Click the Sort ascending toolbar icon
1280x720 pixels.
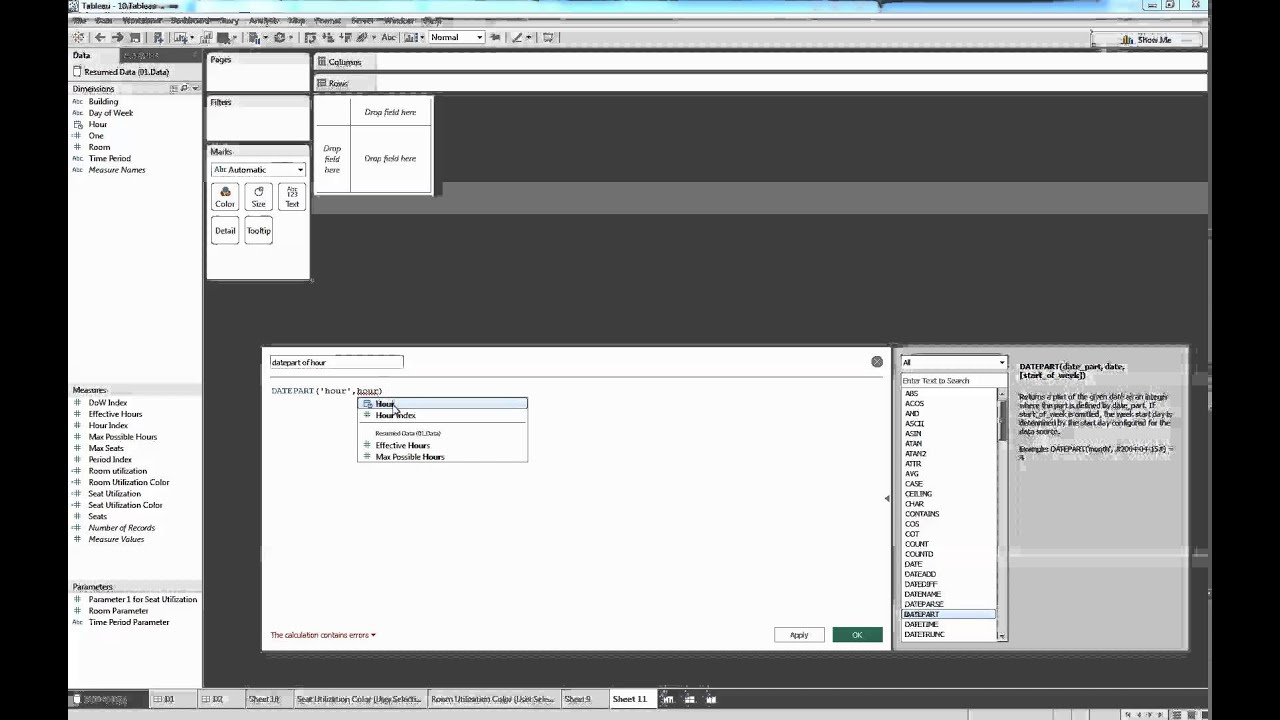pyautogui.click(x=328, y=37)
